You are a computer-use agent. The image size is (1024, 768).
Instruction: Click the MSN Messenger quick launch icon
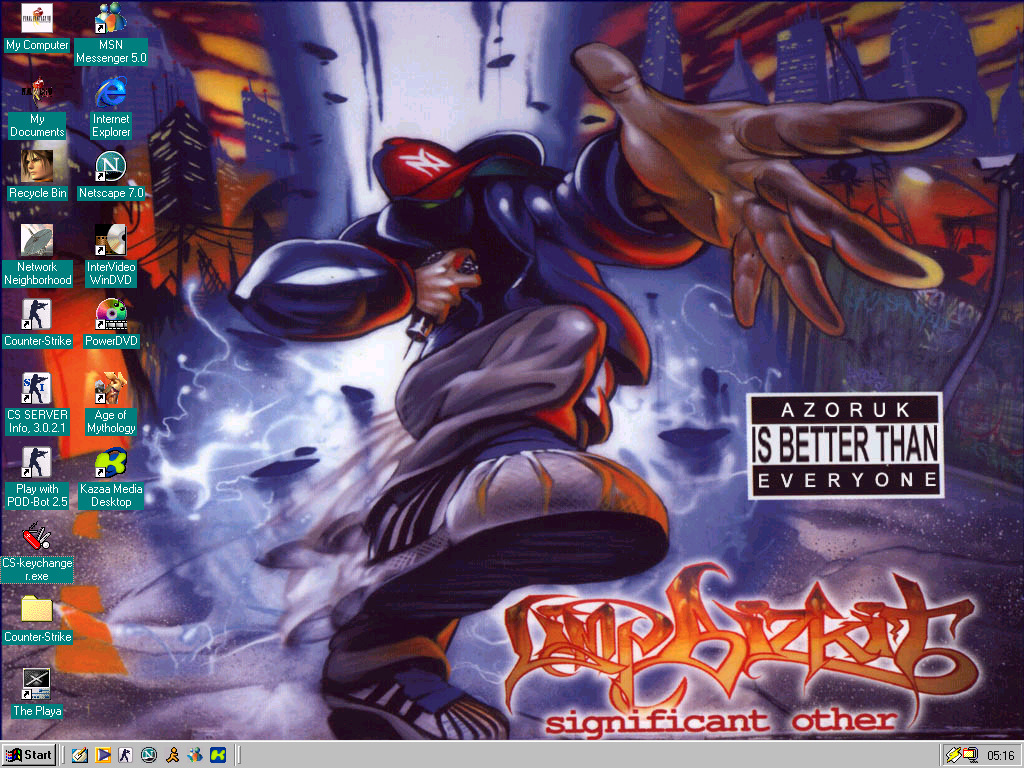(195, 755)
